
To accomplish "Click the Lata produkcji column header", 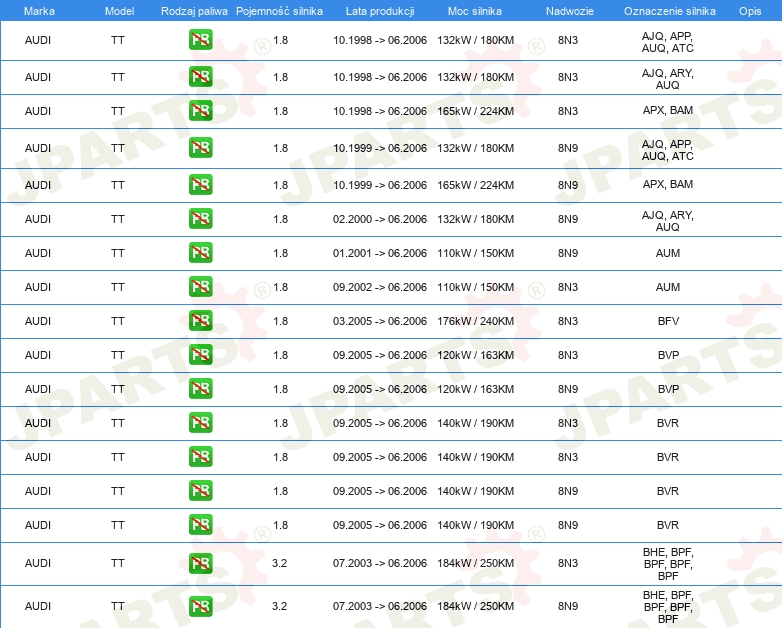I will tap(380, 11).
